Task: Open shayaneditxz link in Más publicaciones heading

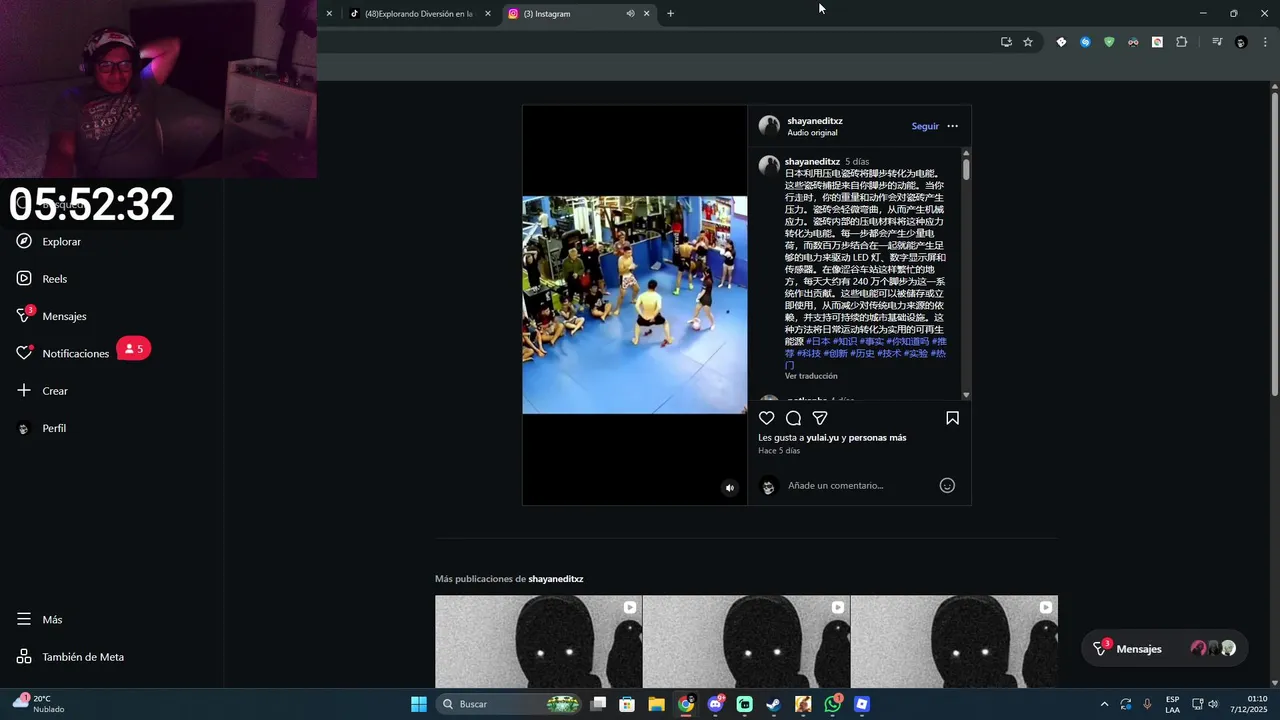Action: (556, 579)
